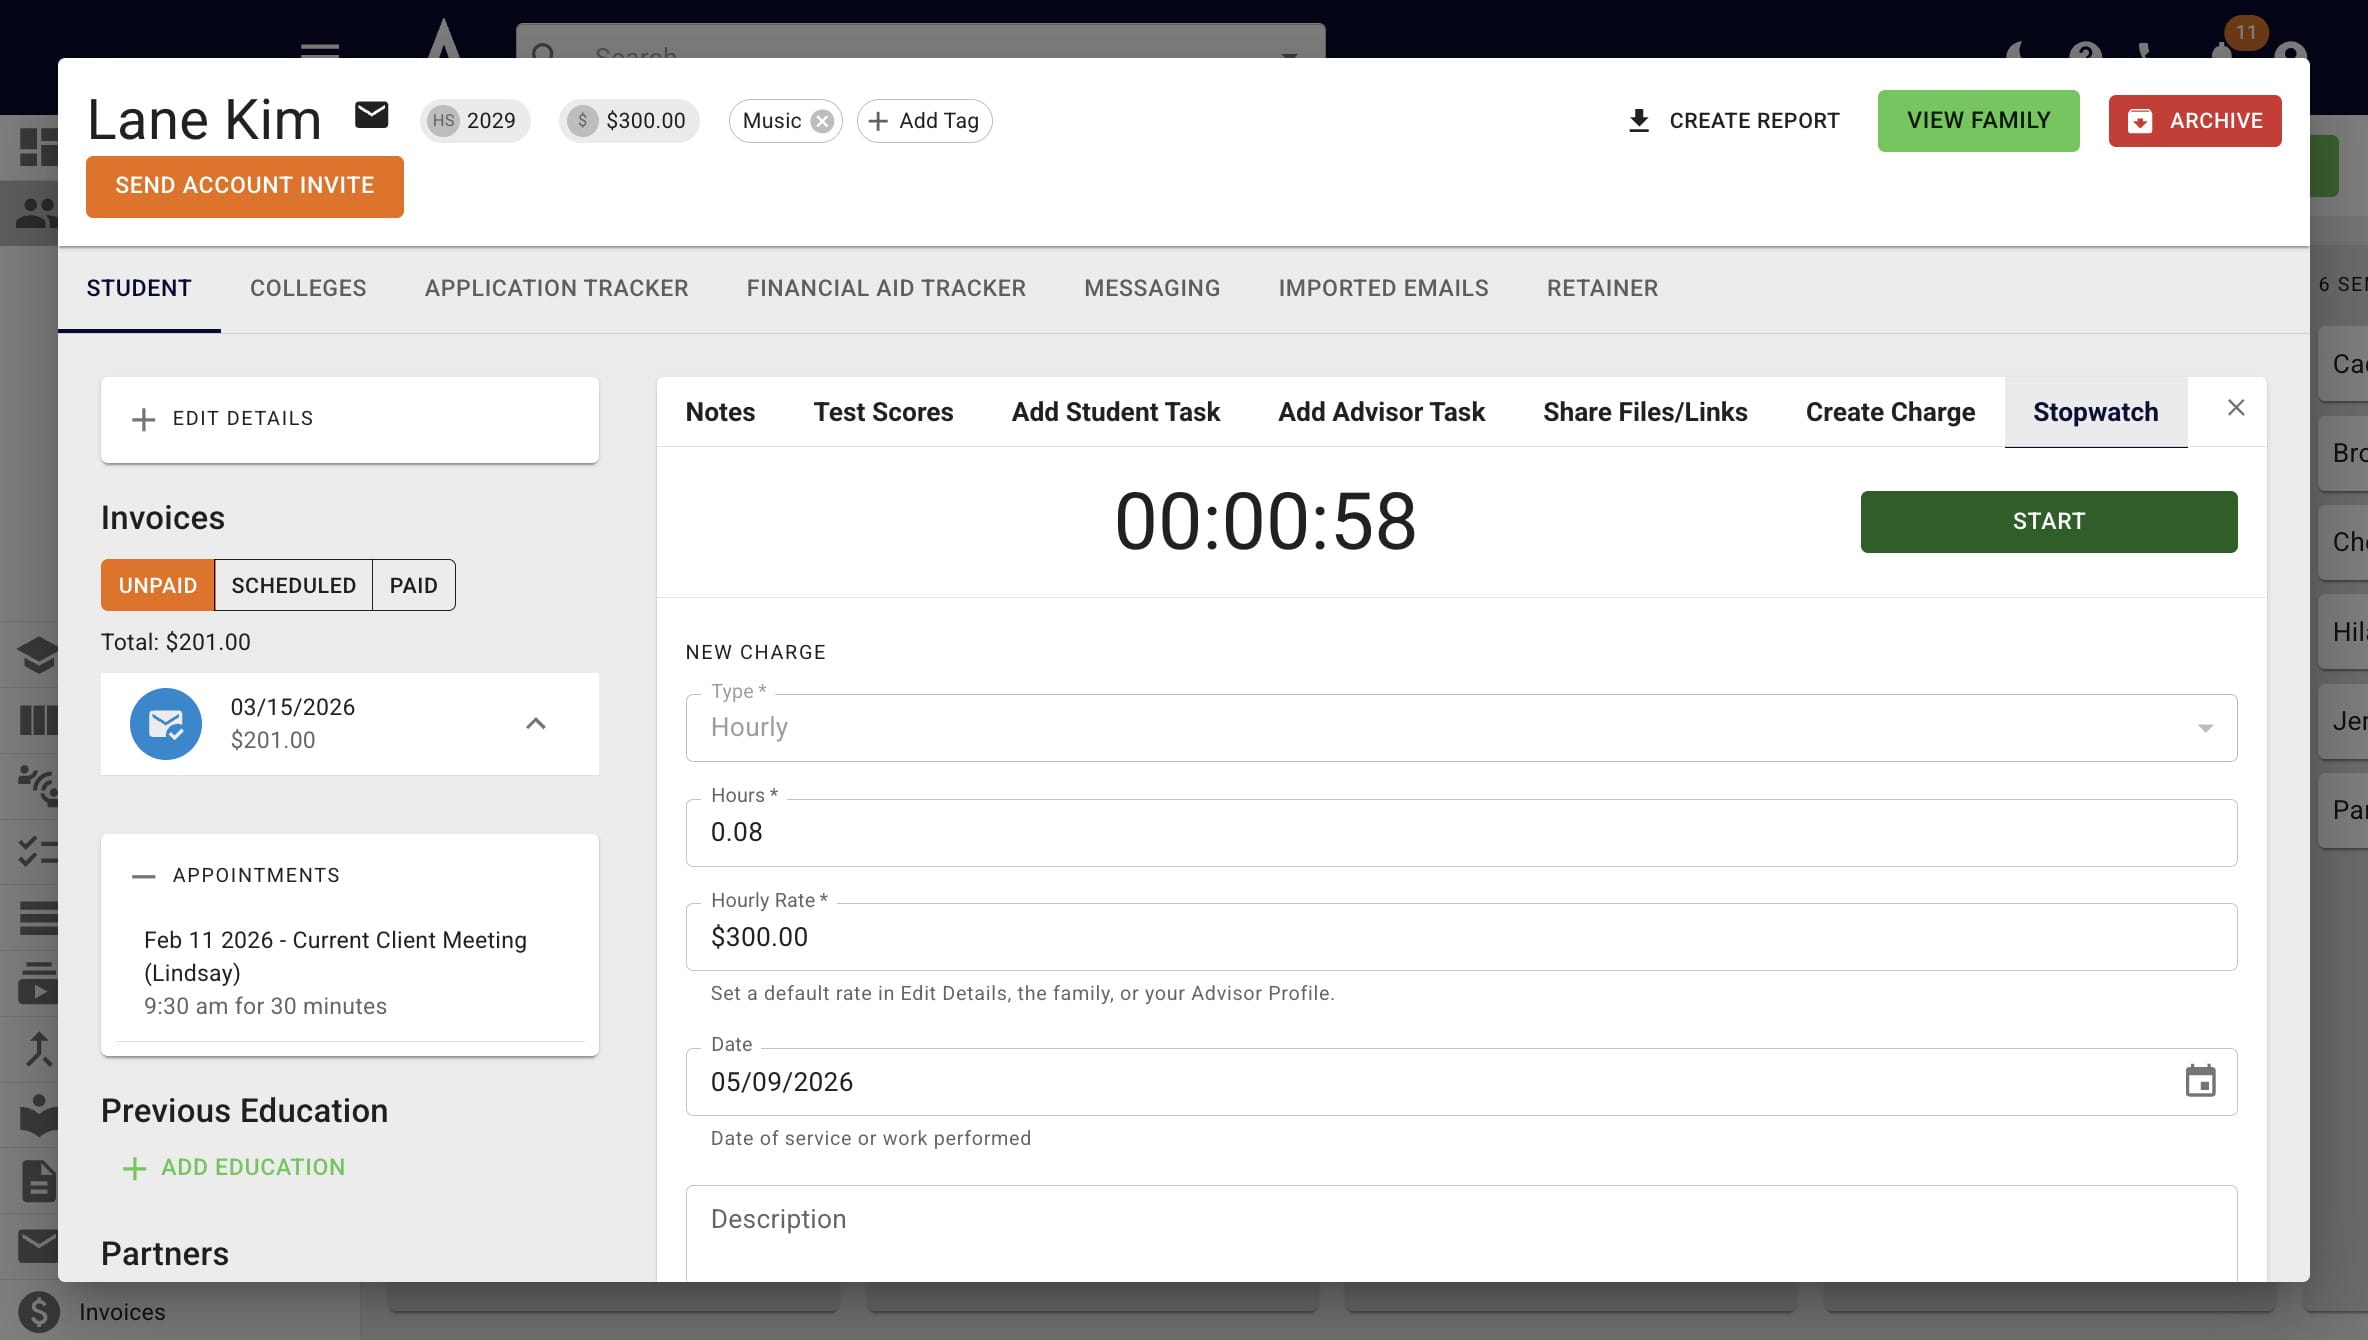This screenshot has height=1340, width=2368.
Task: Show Scheduled invoices
Action: pyautogui.click(x=293, y=585)
